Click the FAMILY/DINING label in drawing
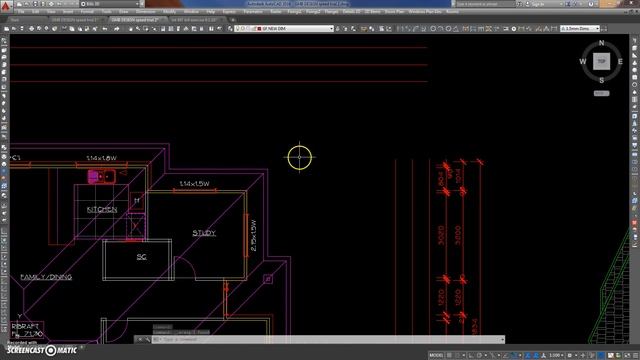The width and height of the screenshot is (640, 360). (x=46, y=277)
